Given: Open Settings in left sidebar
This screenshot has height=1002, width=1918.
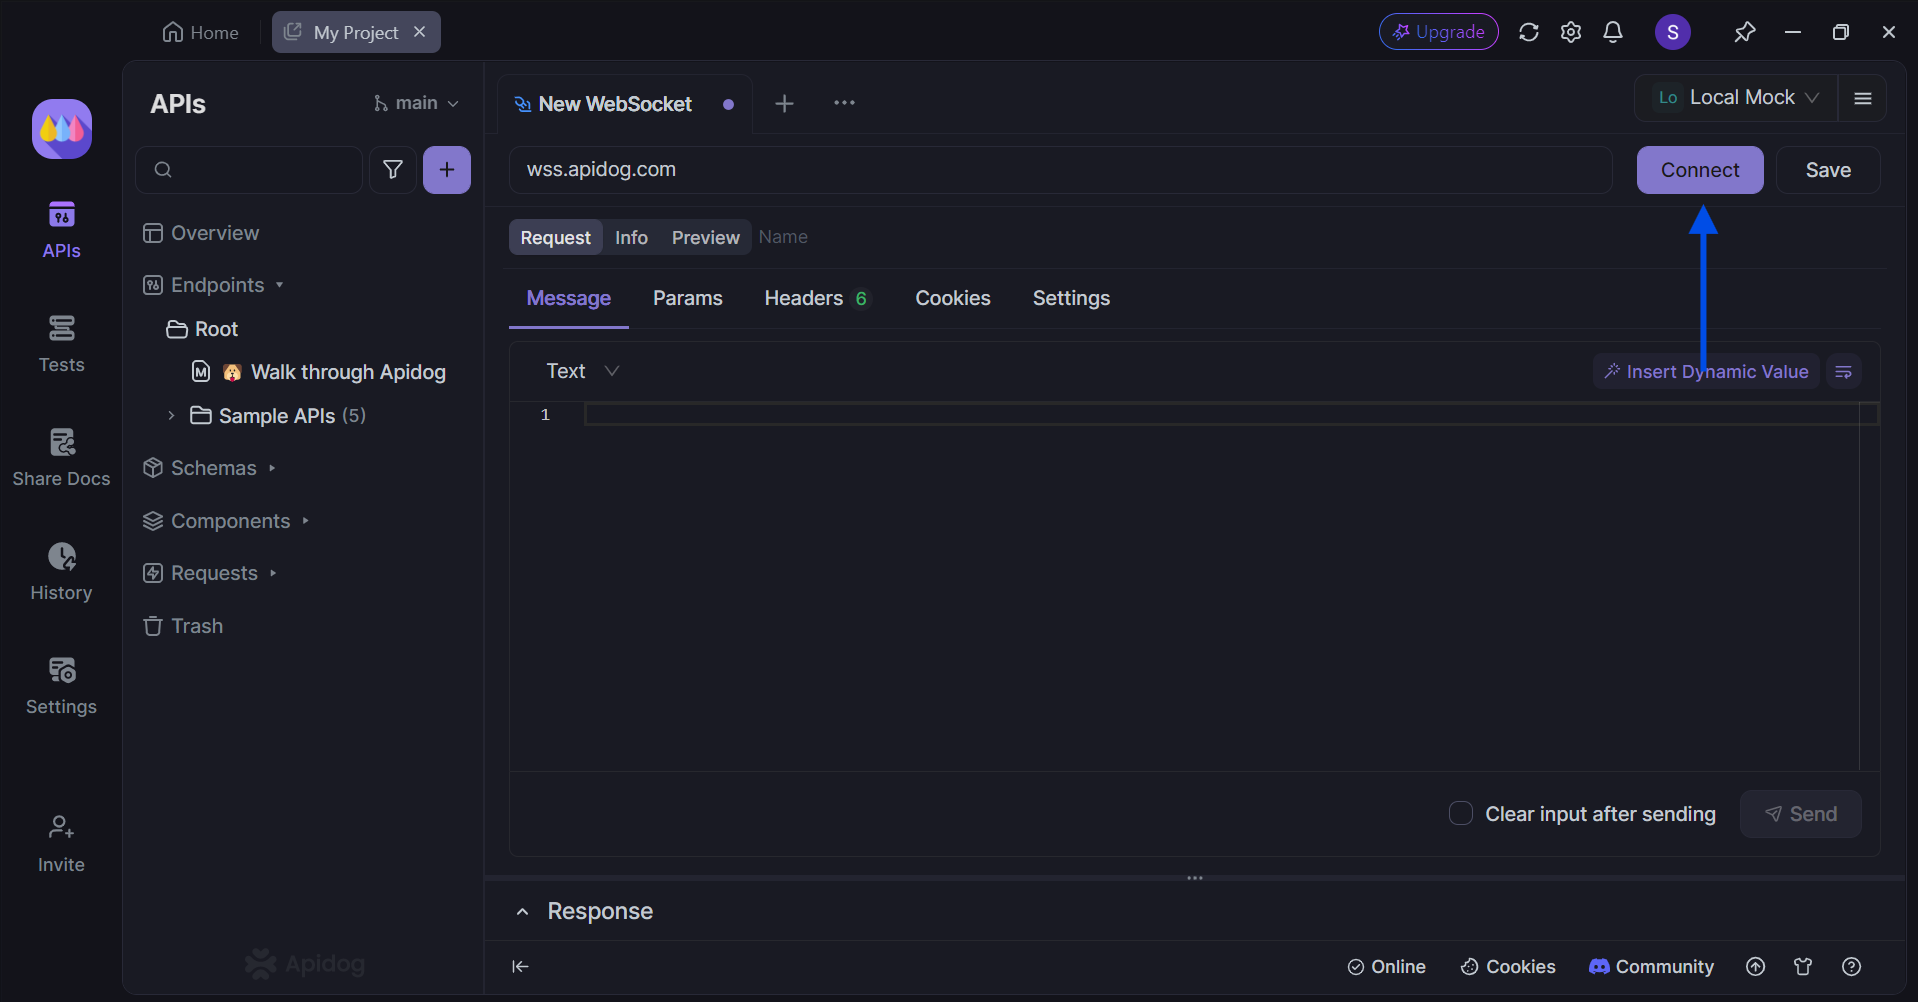Looking at the screenshot, I should click(61, 686).
